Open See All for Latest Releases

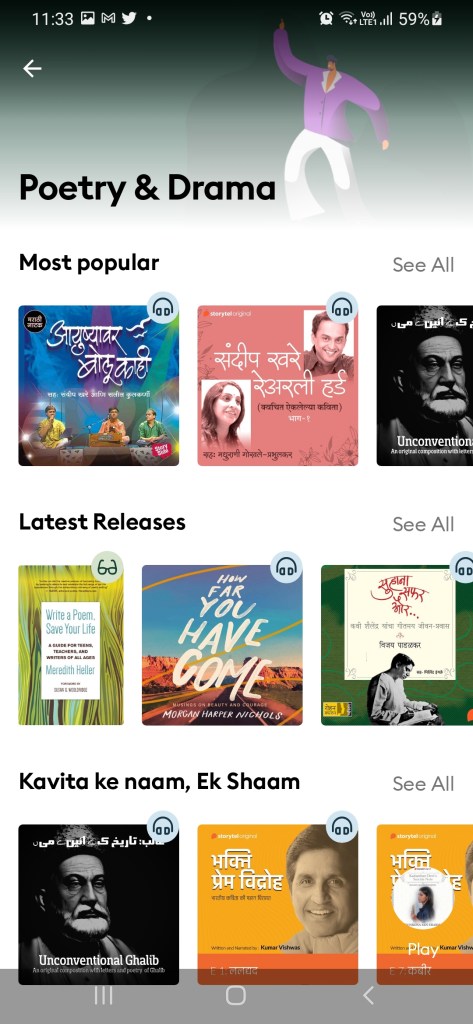point(423,524)
